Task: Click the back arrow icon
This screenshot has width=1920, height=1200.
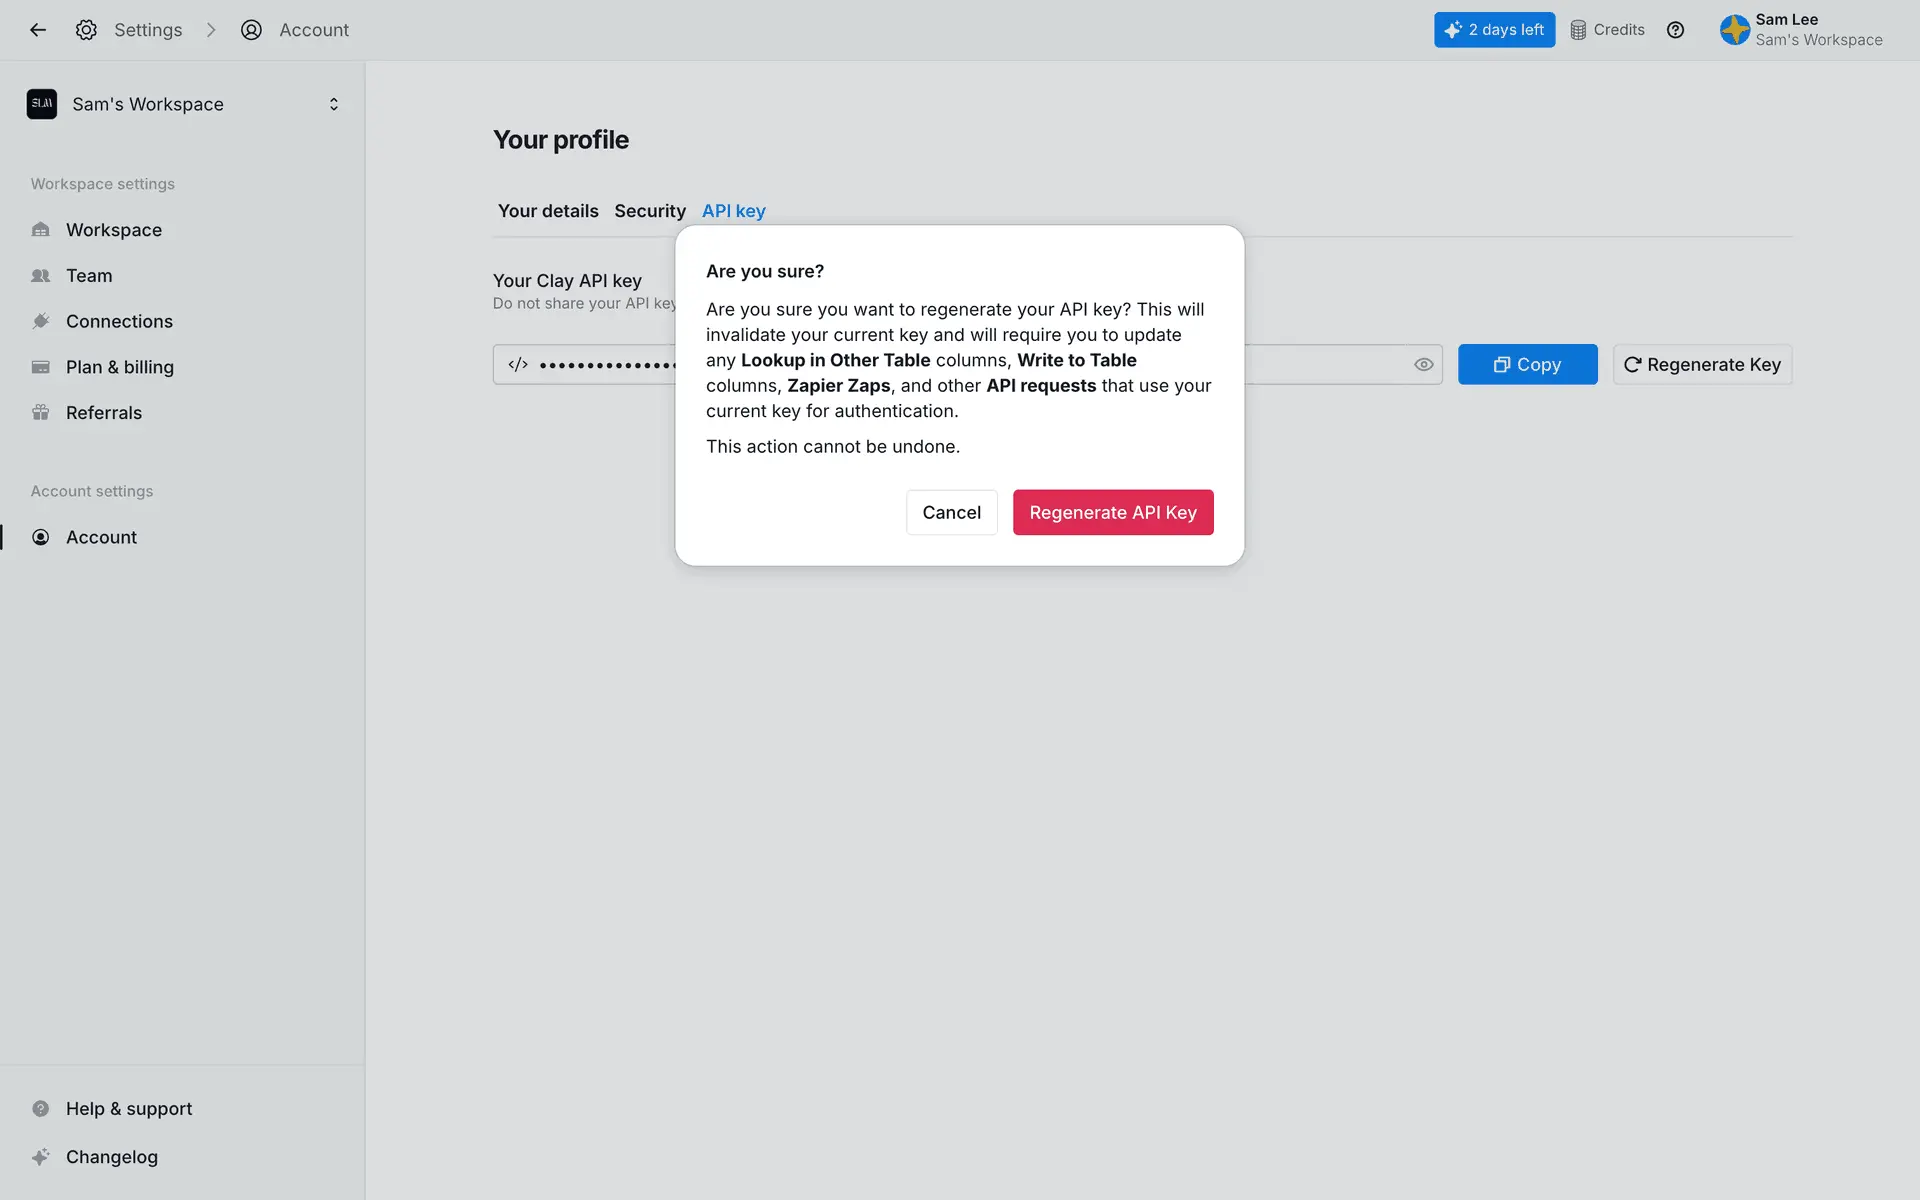Action: coord(38,30)
